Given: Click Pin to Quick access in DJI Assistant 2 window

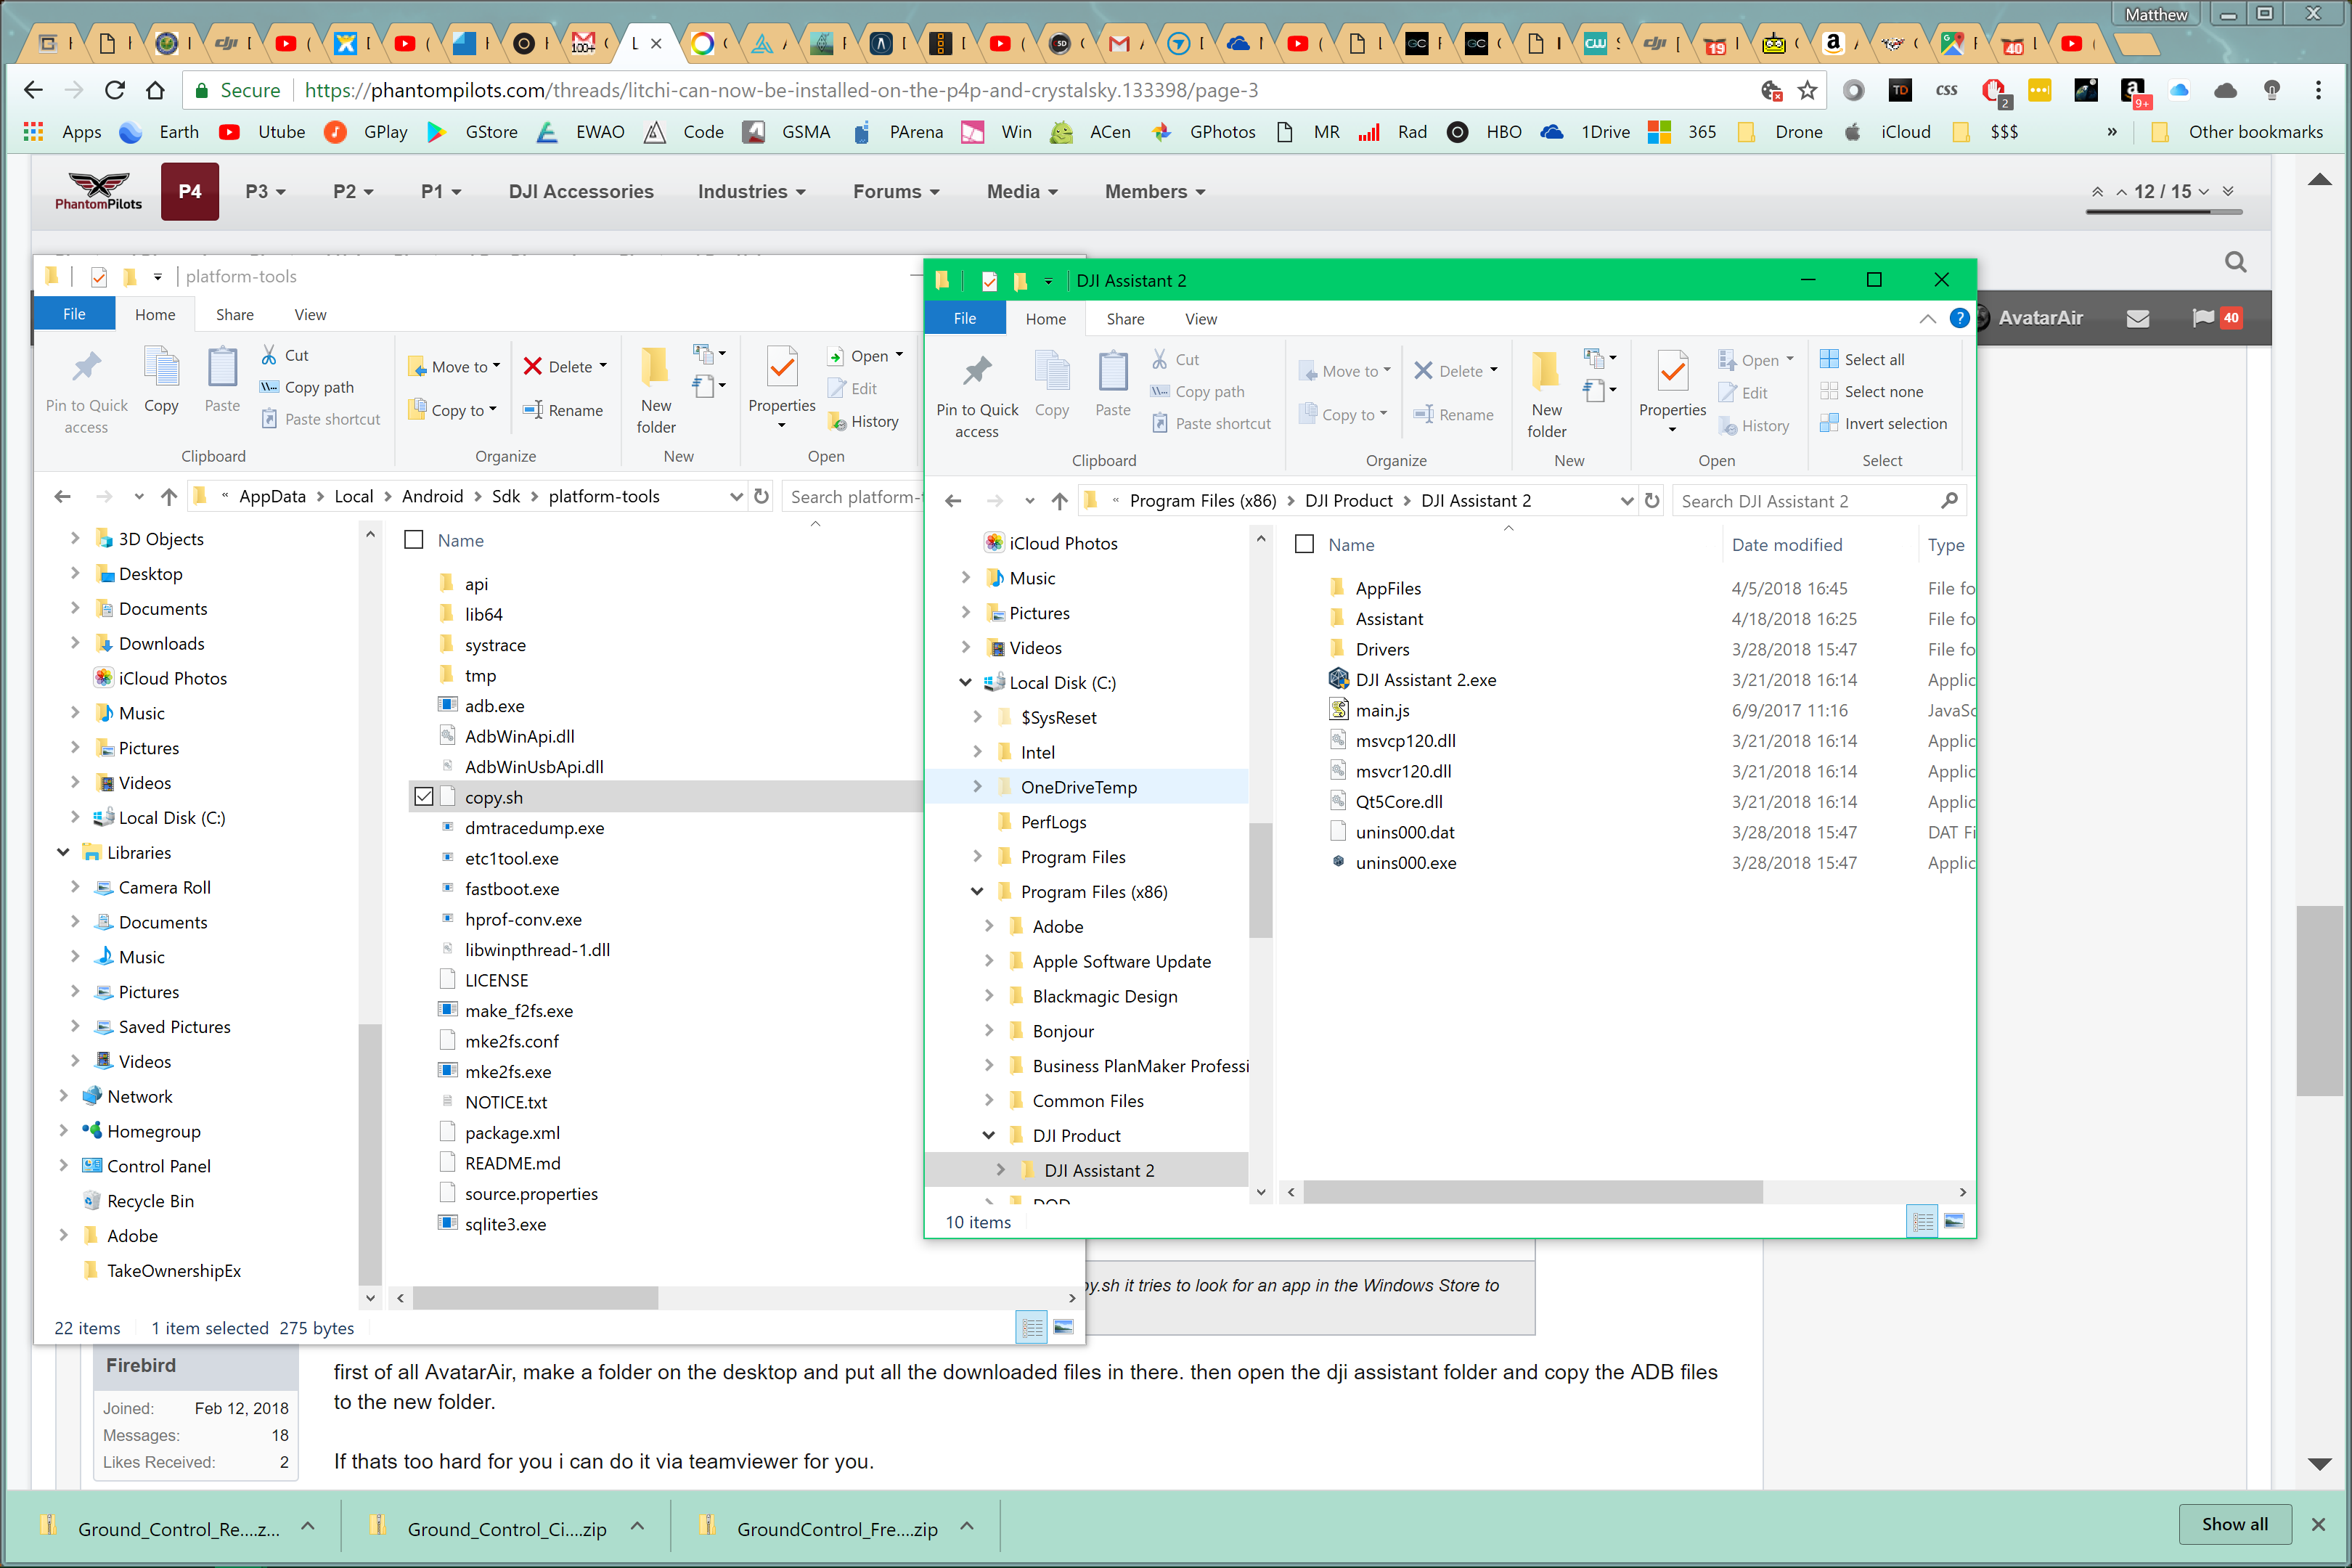Looking at the screenshot, I should point(976,395).
